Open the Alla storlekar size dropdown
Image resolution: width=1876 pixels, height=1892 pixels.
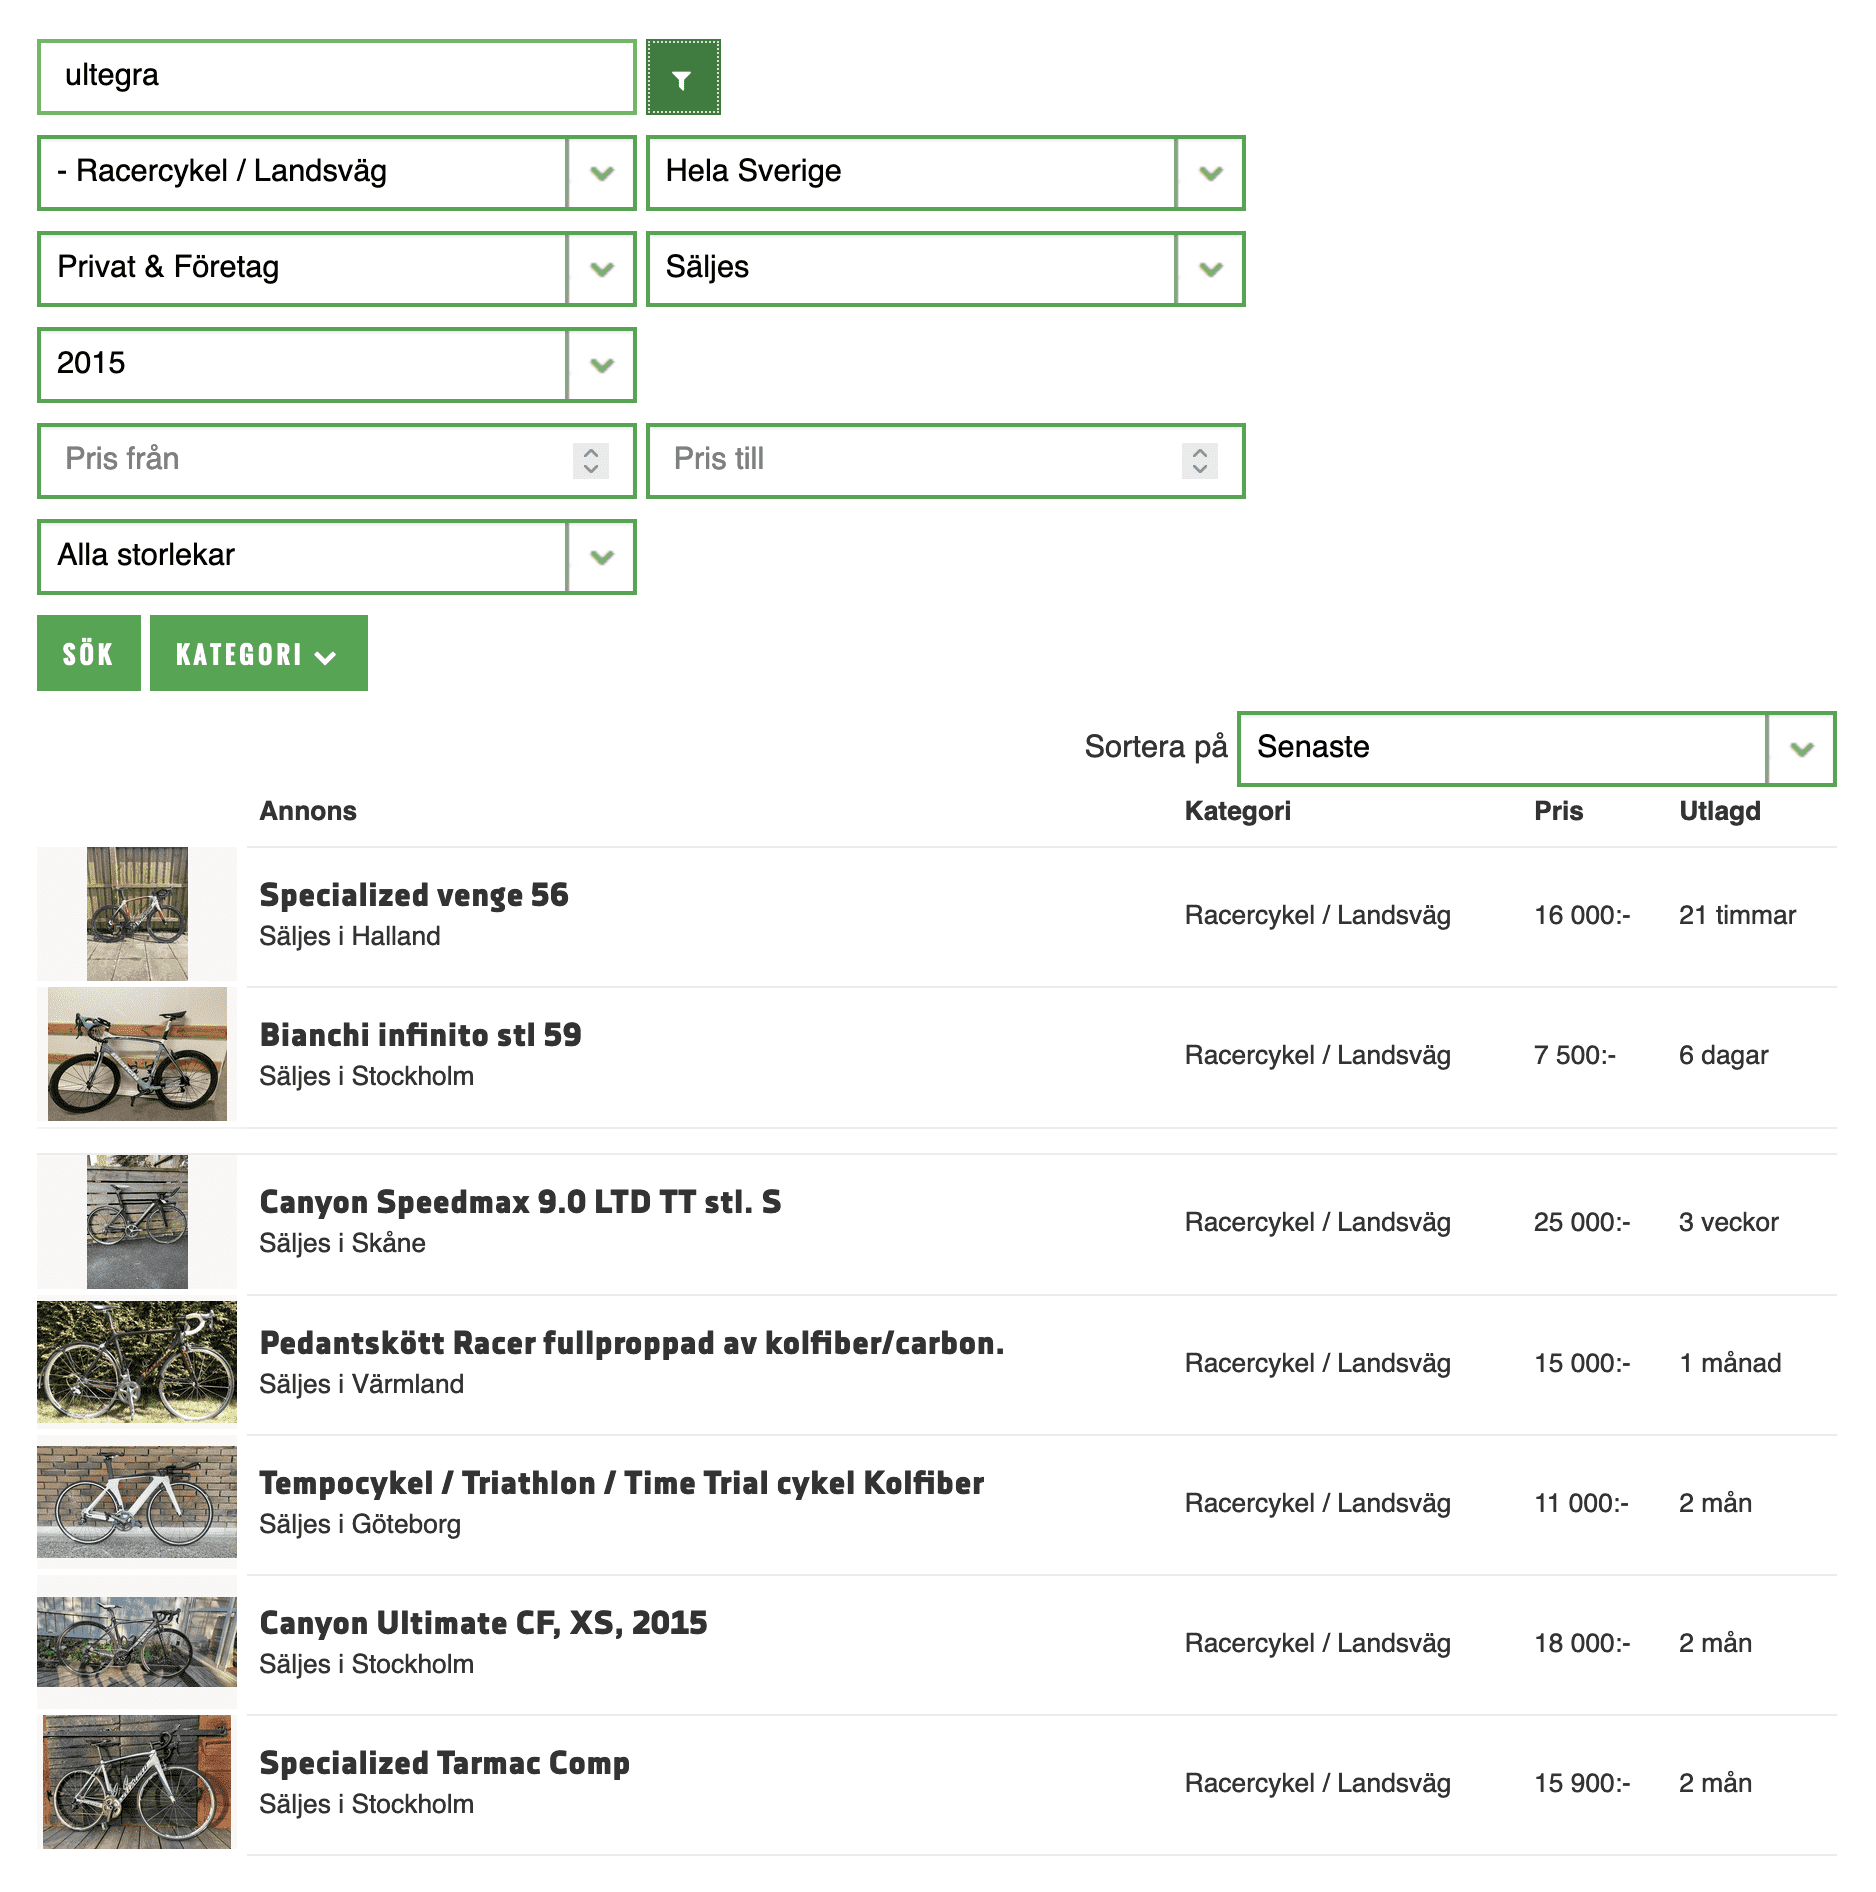336,557
